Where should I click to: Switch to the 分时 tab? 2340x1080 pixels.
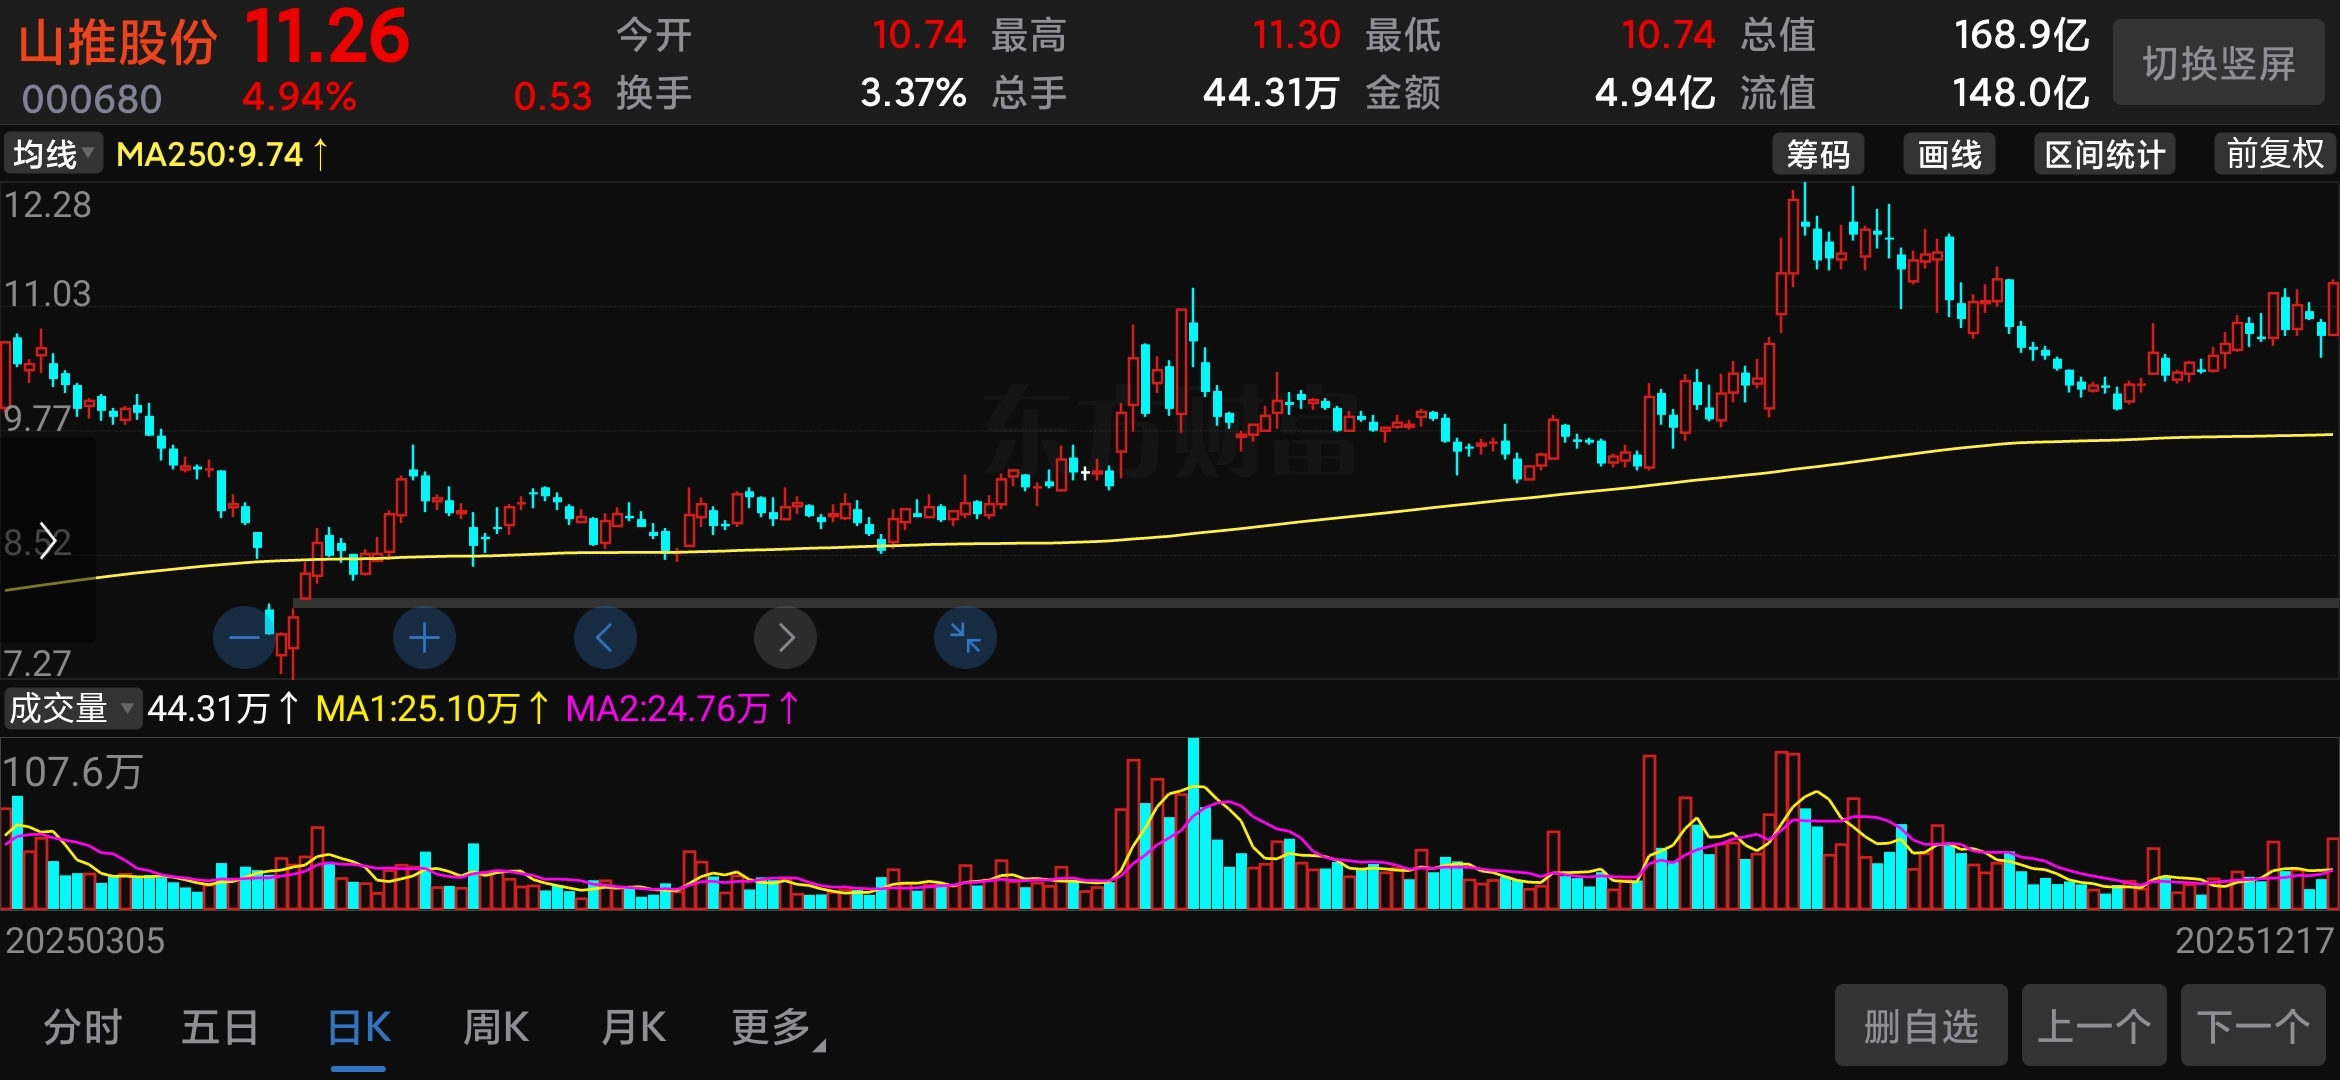pos(82,1027)
